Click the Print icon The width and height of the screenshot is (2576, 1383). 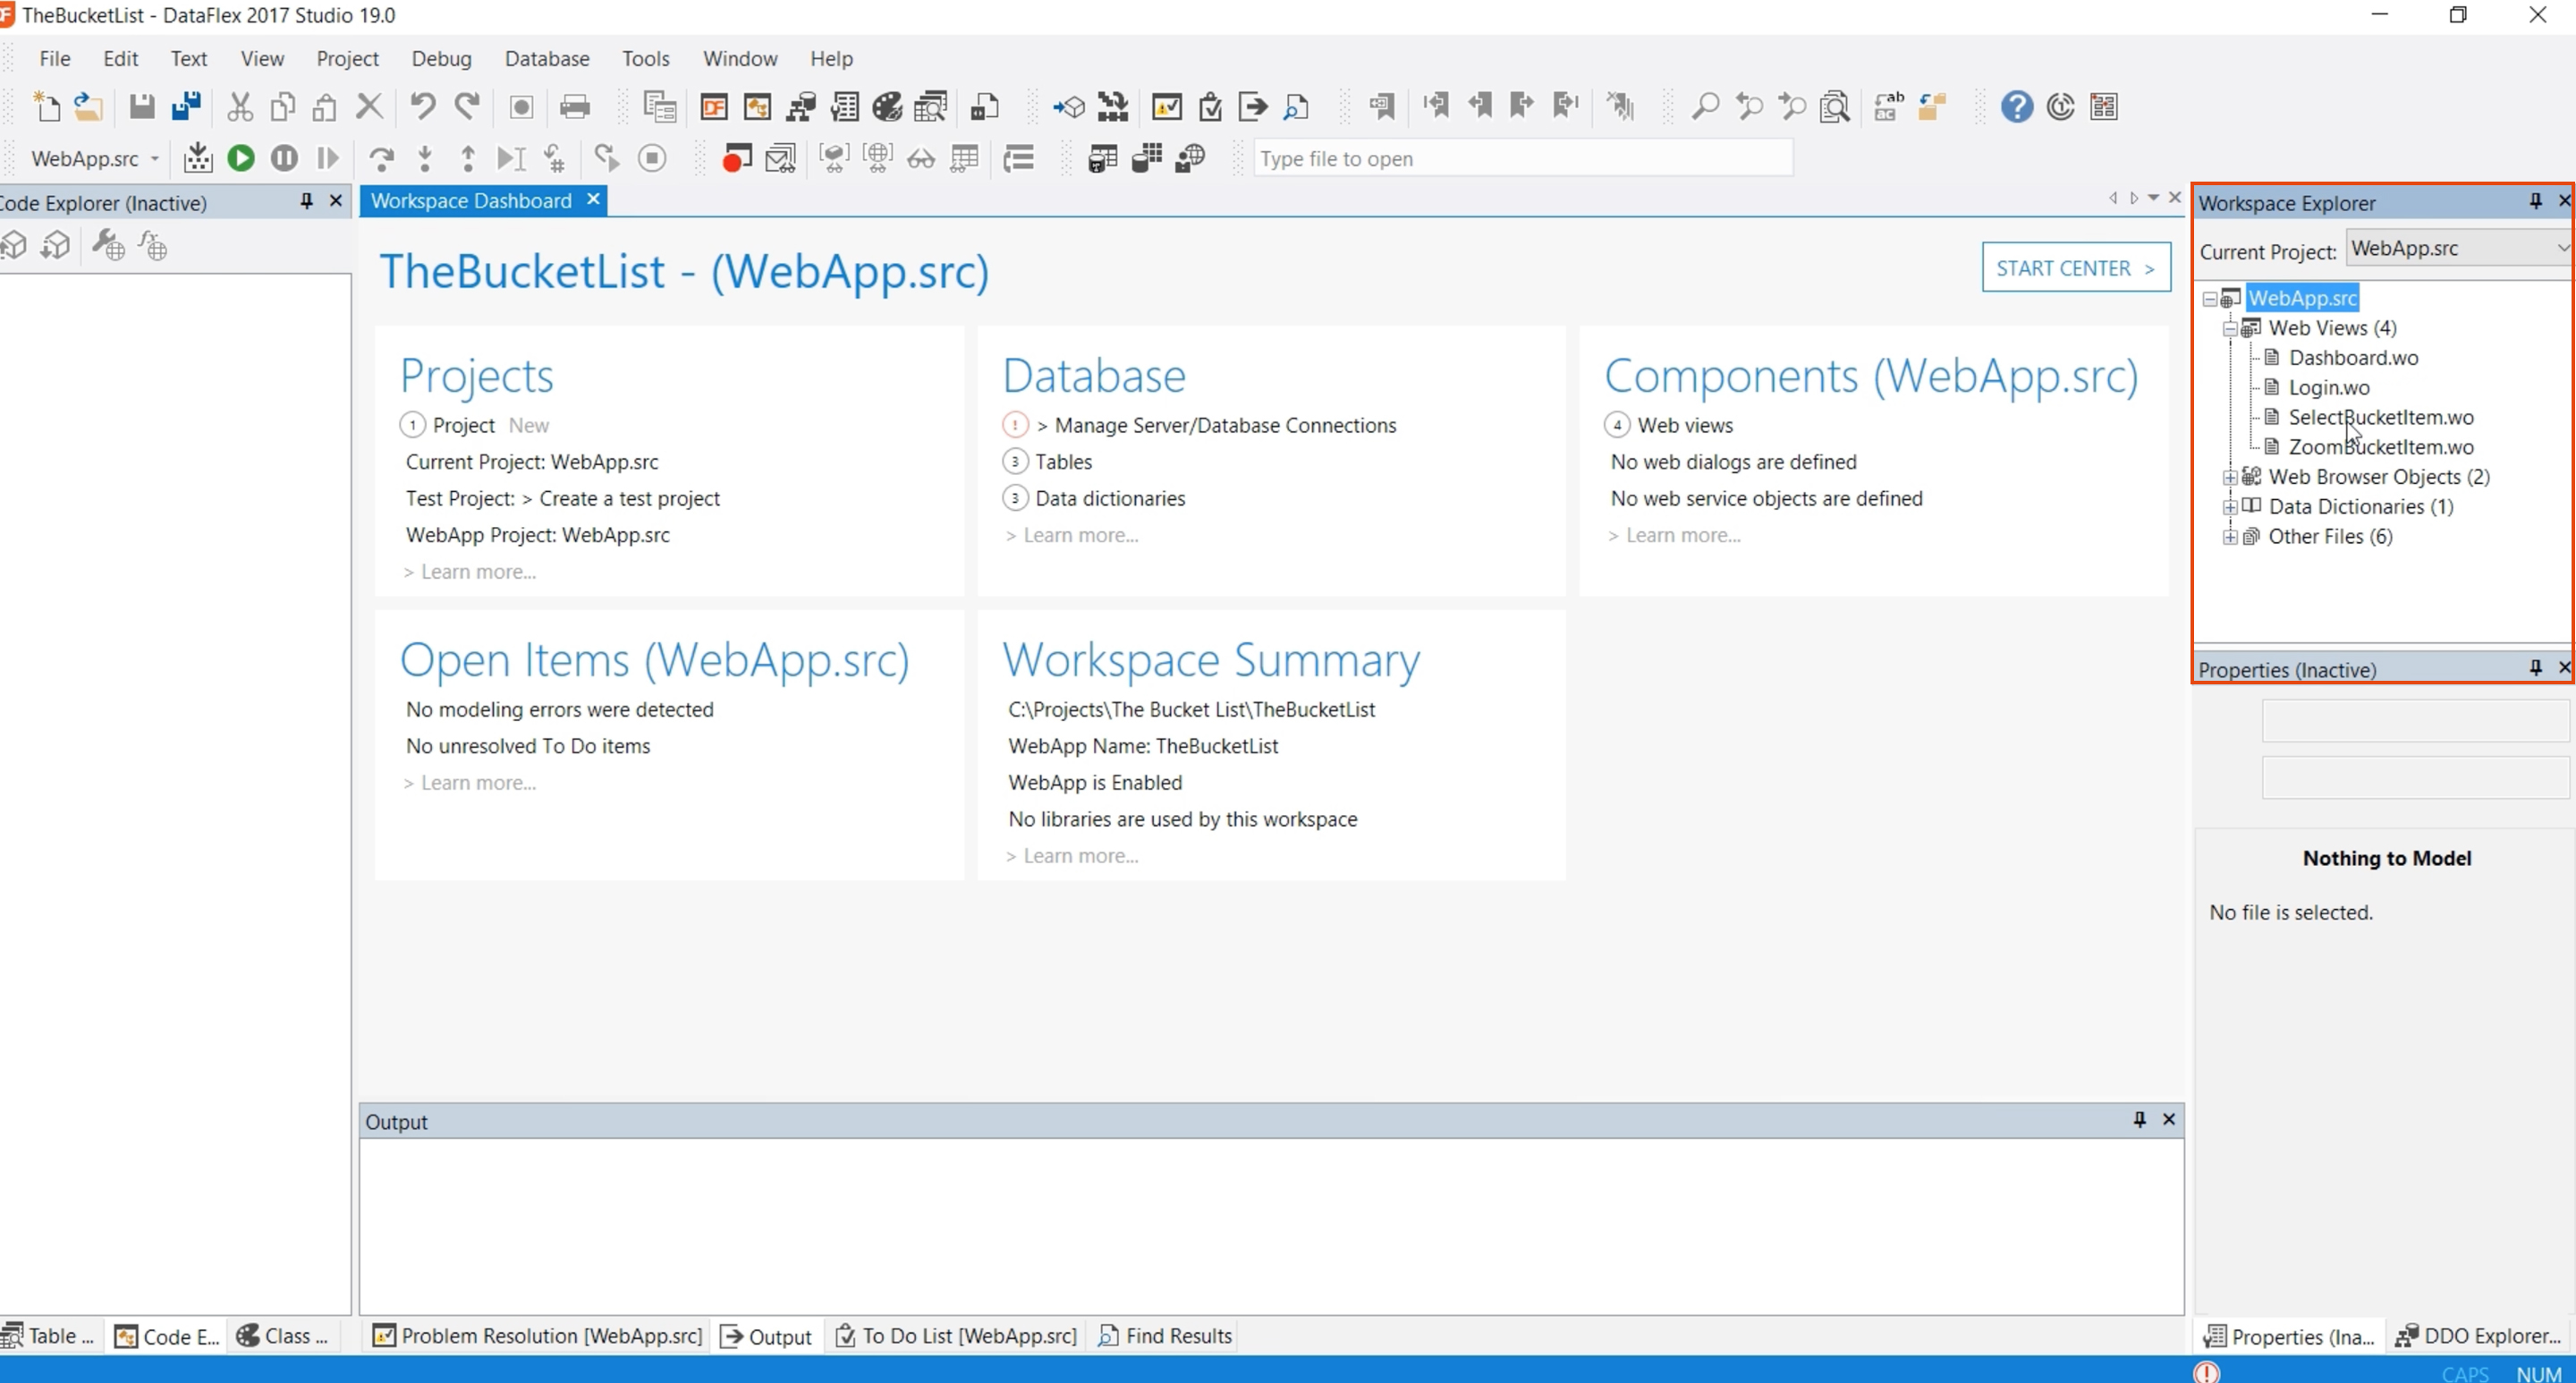coord(574,106)
